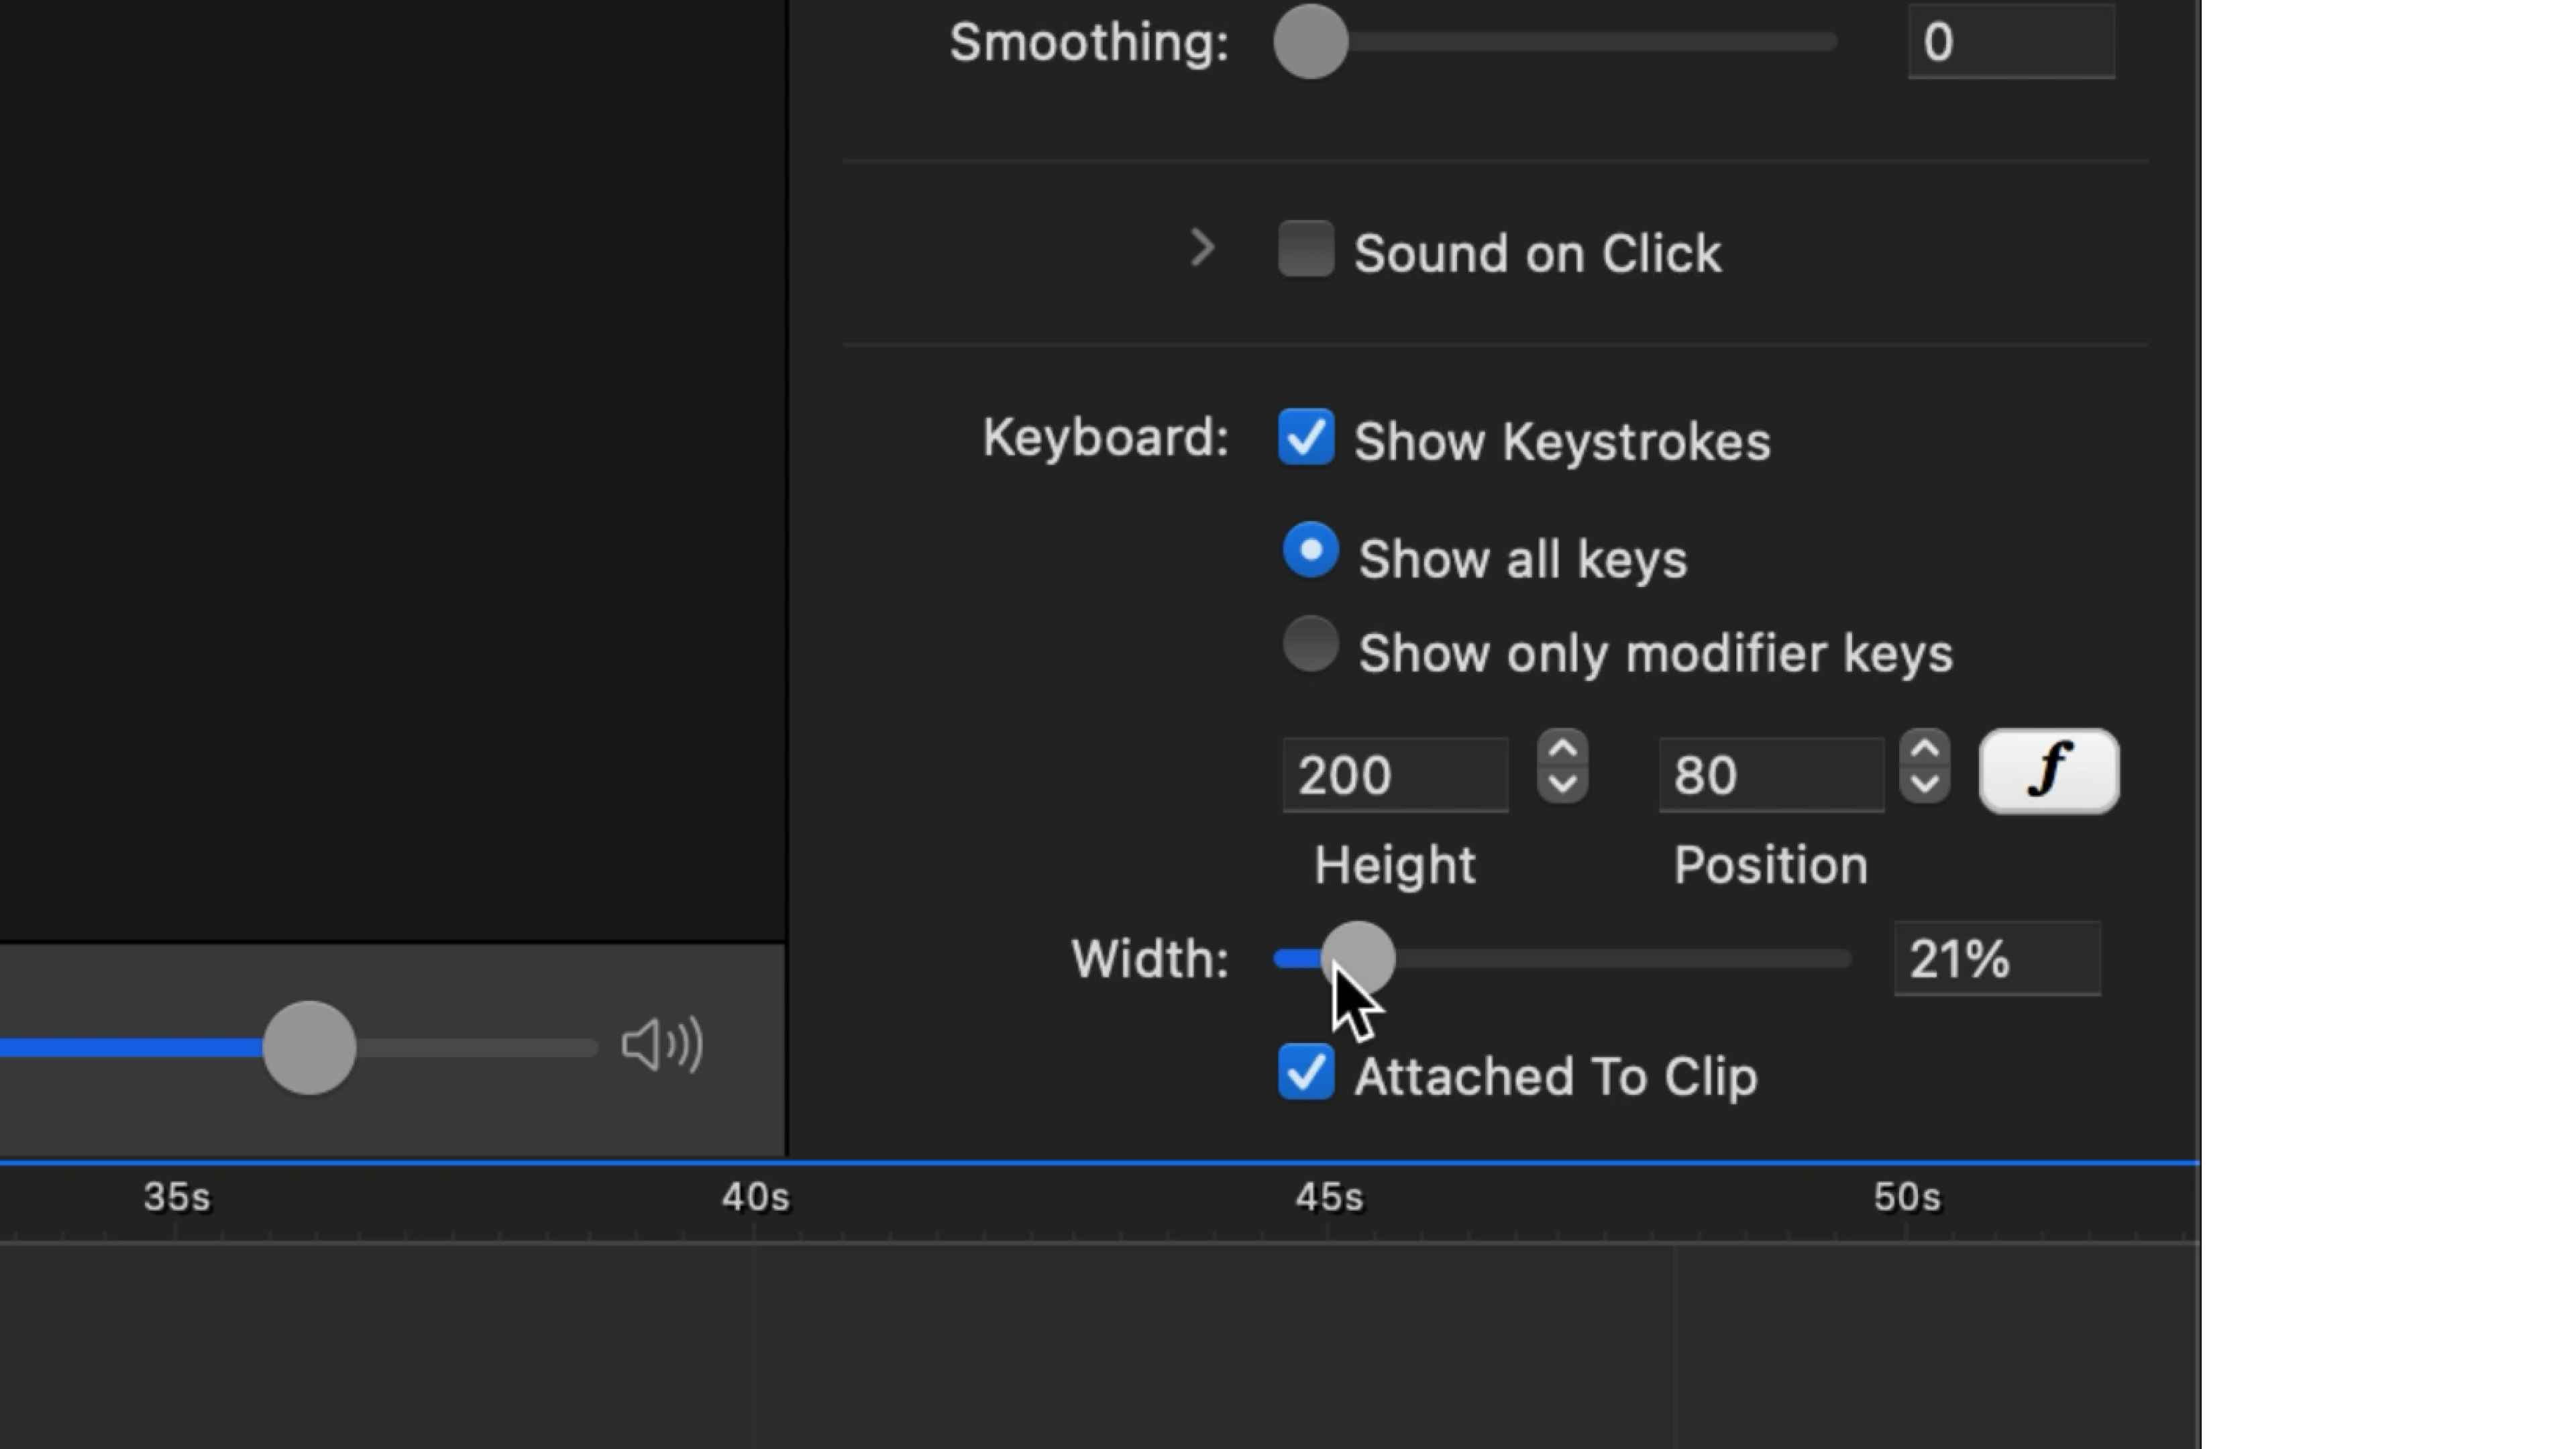Click the volume speaker icon

click(x=661, y=1046)
